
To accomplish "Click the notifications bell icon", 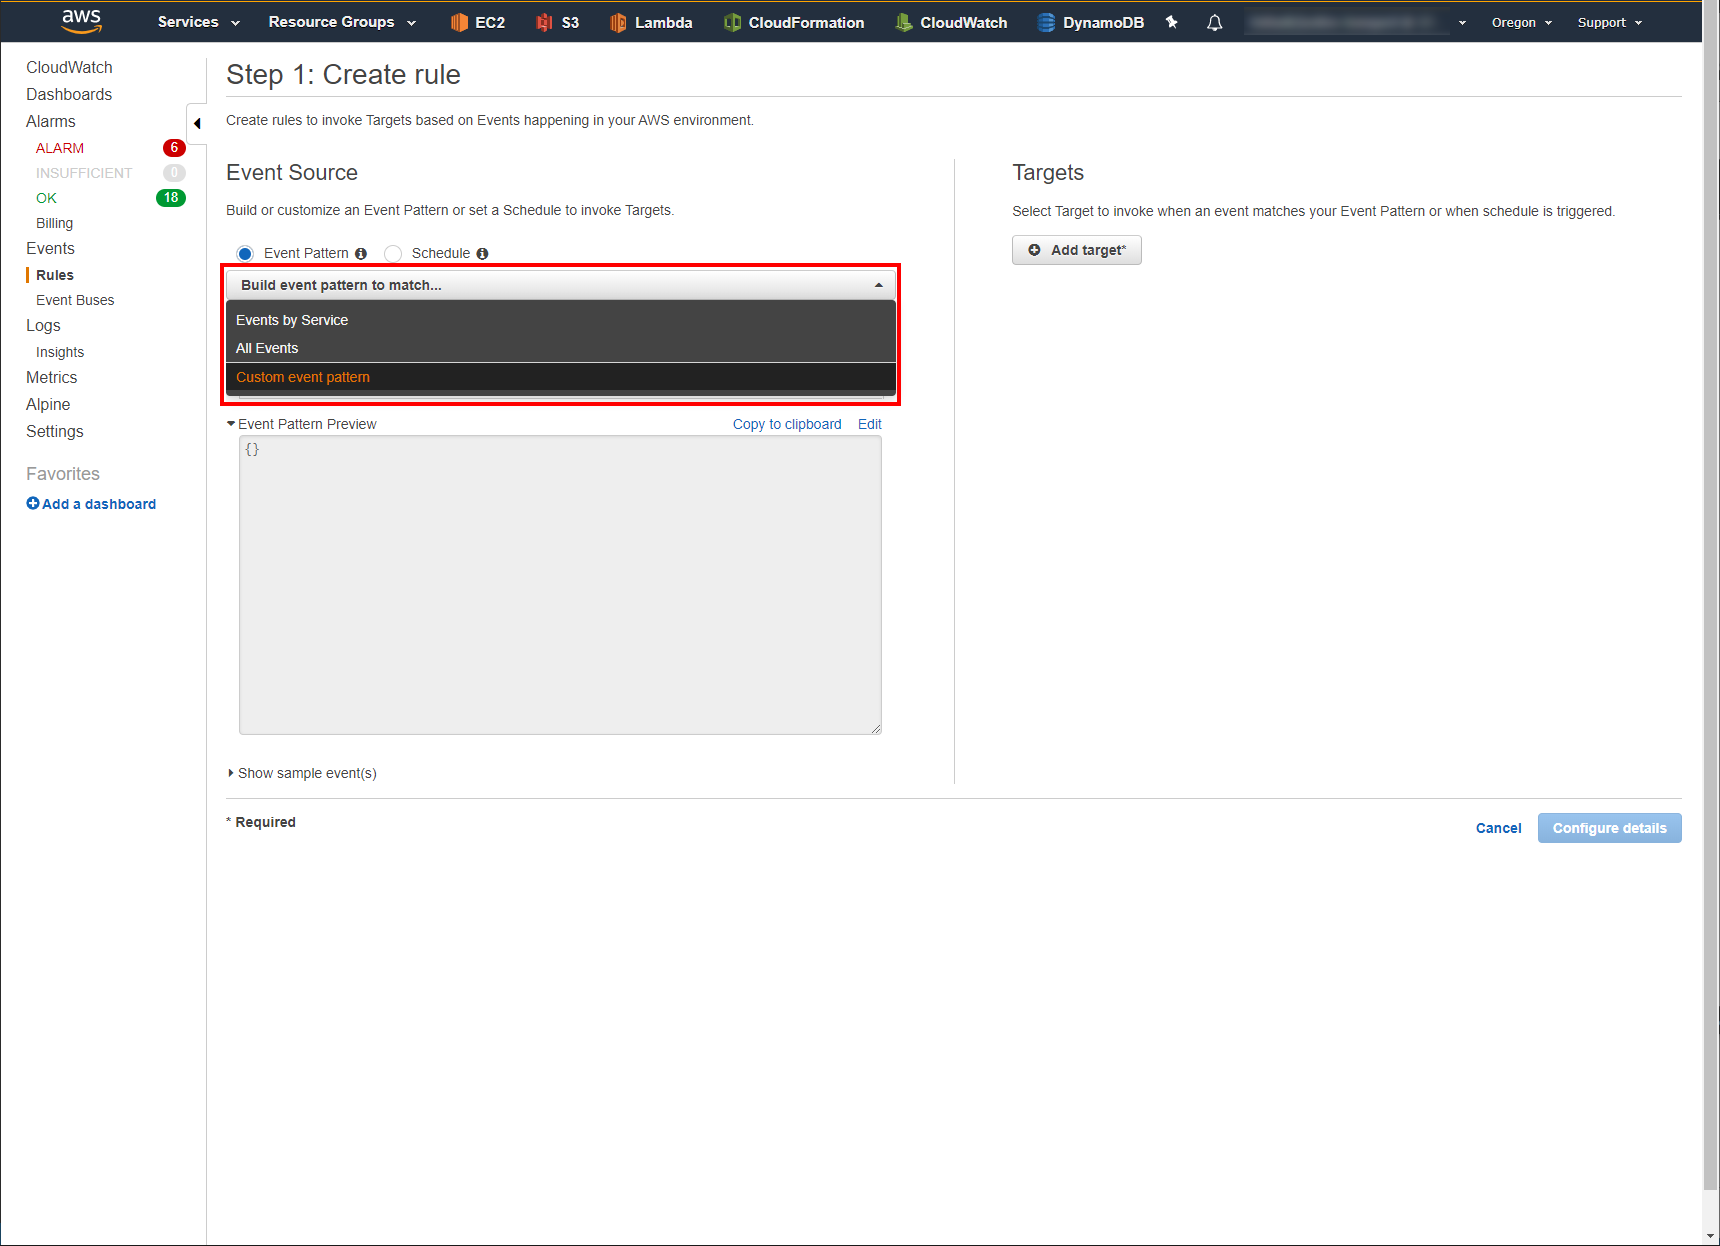I will point(1214,21).
